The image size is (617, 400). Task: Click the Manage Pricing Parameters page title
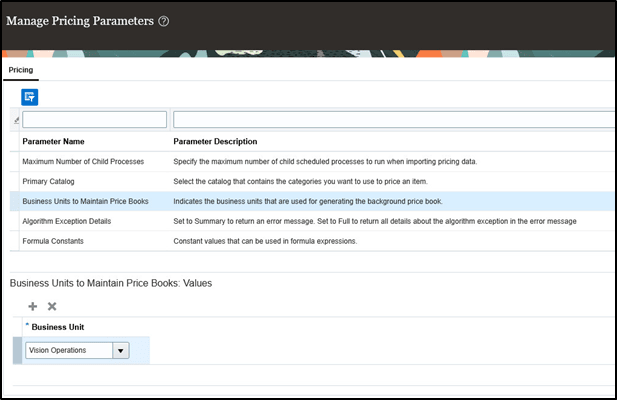tap(80, 21)
